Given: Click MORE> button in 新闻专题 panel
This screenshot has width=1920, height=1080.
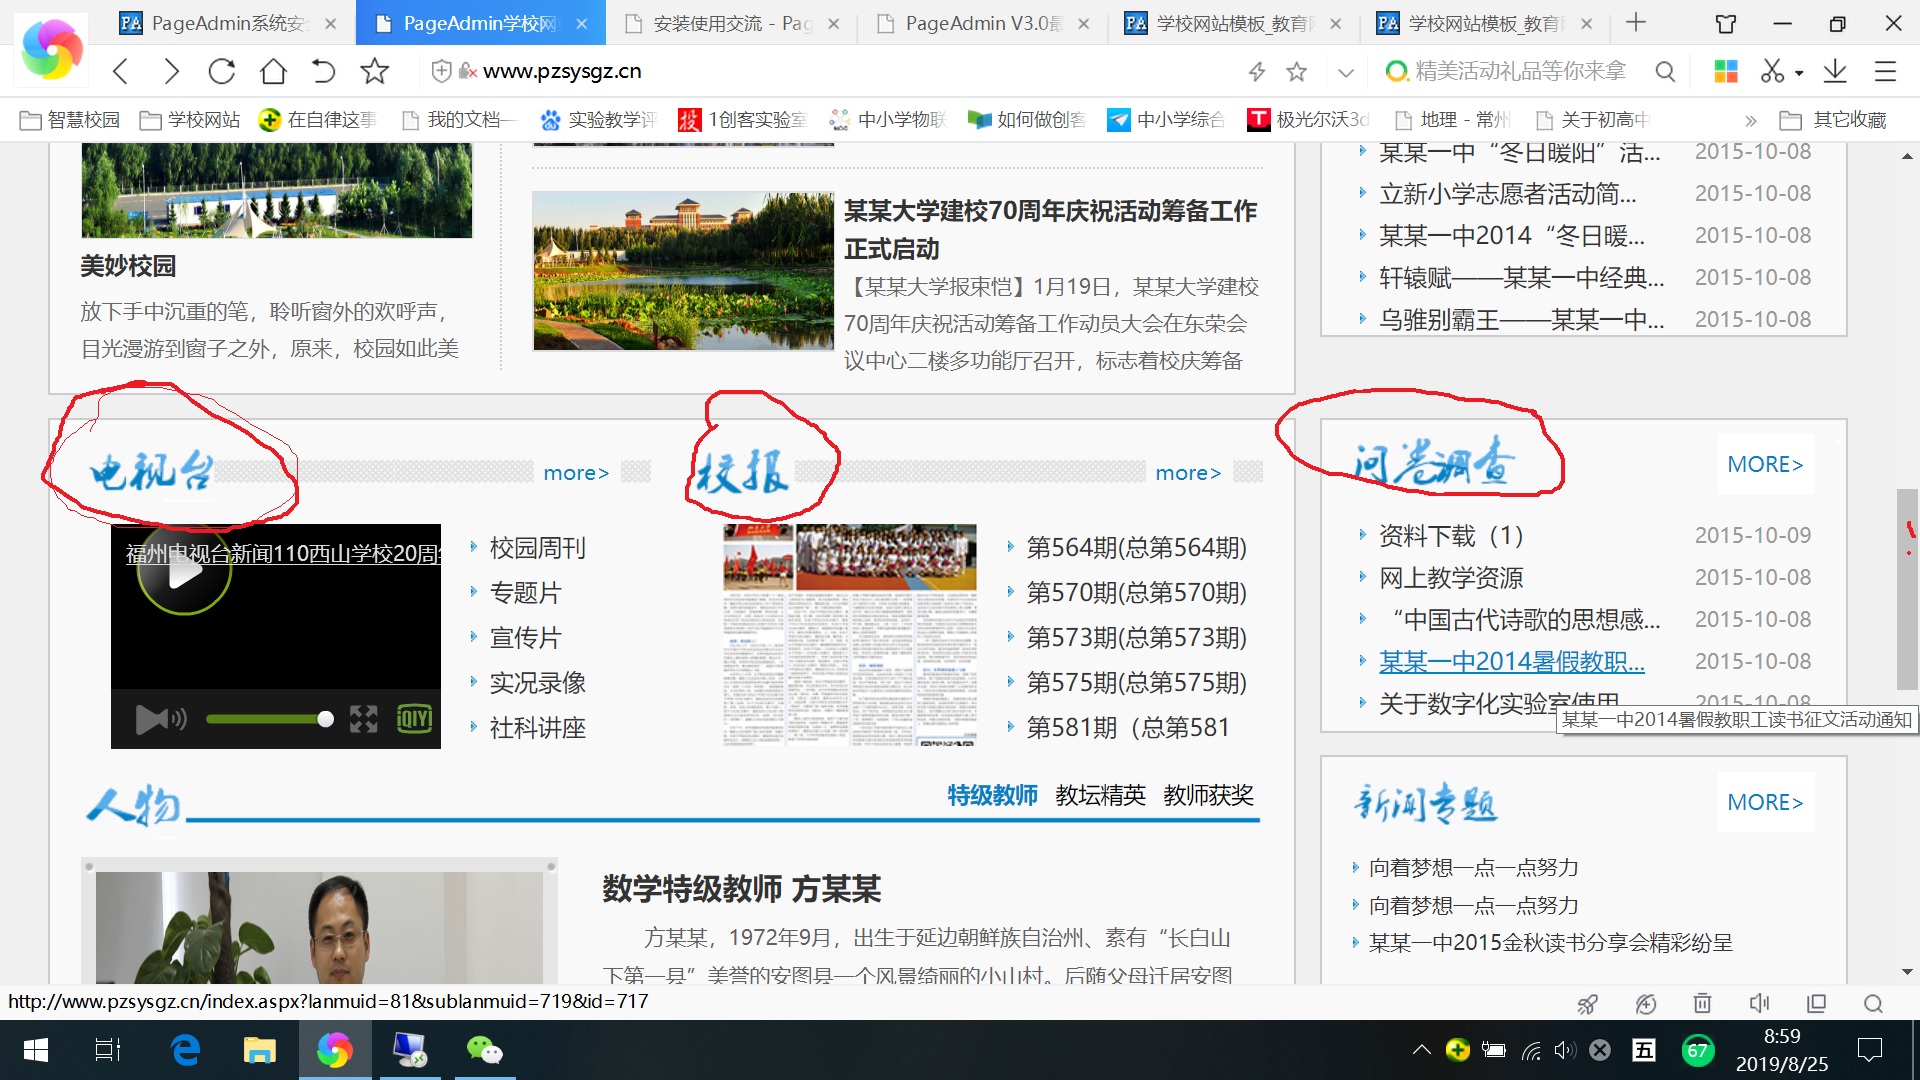Looking at the screenshot, I should click(x=1765, y=802).
